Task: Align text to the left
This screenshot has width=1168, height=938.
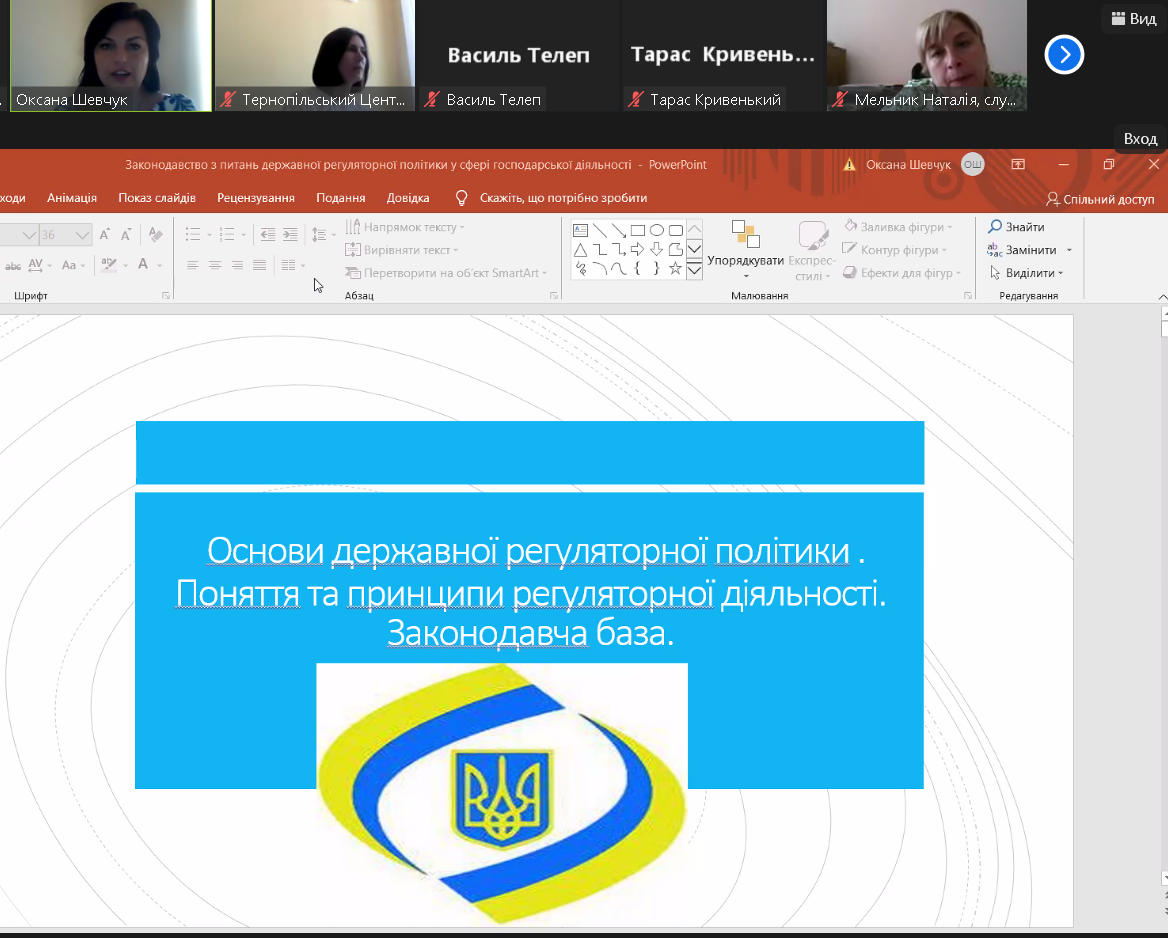Action: [x=192, y=265]
